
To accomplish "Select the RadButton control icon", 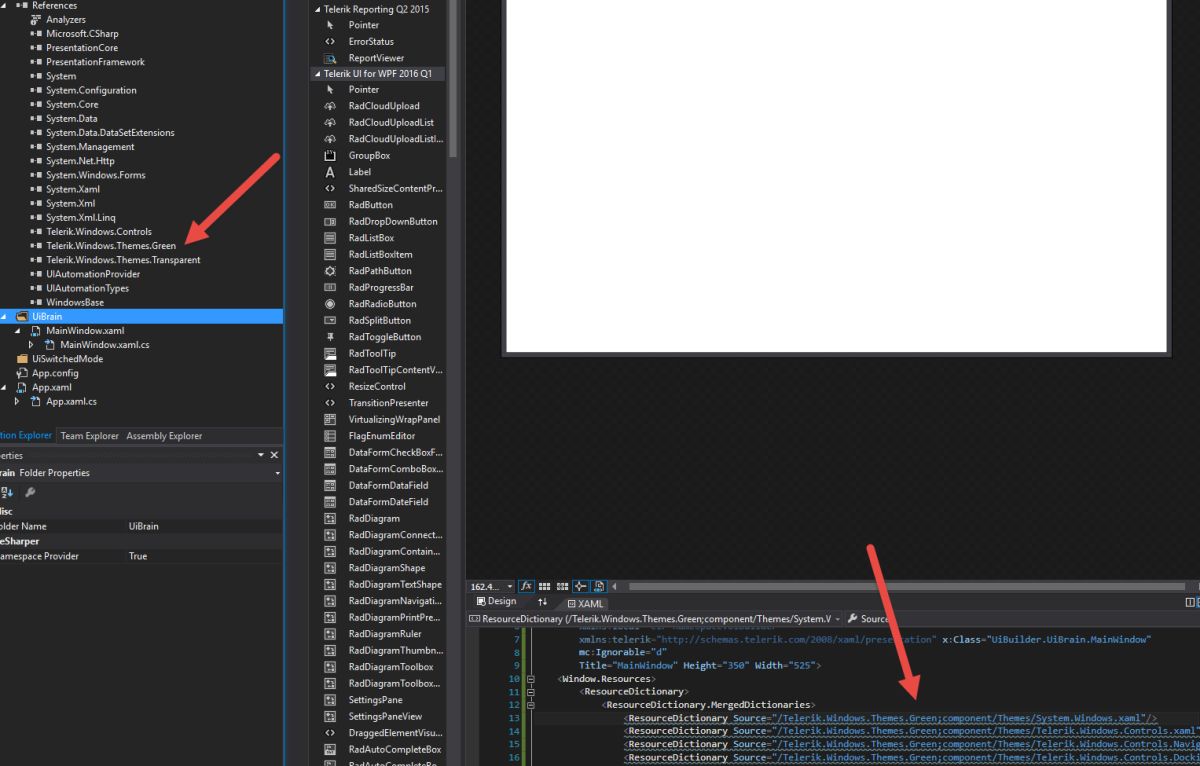I will coord(330,205).
